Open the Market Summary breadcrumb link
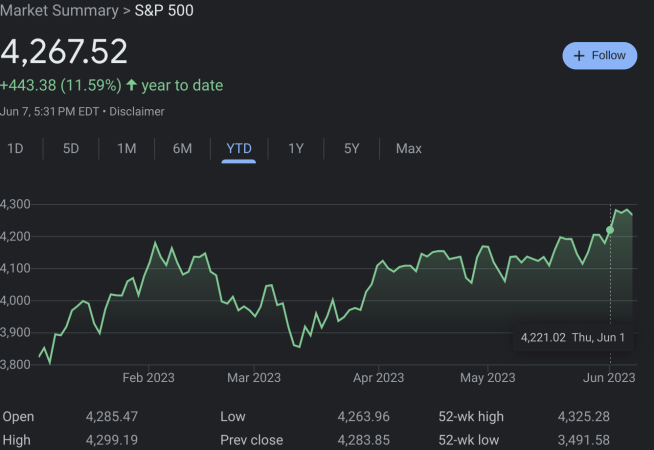Image resolution: width=654 pixels, height=450 pixels. pyautogui.click(x=59, y=10)
